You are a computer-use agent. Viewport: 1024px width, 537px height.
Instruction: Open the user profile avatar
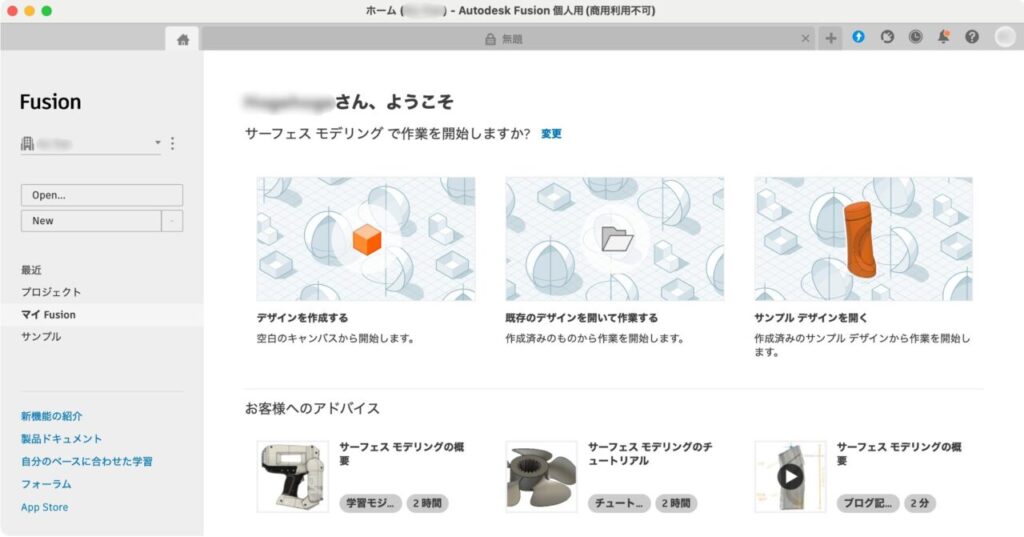pos(1004,37)
